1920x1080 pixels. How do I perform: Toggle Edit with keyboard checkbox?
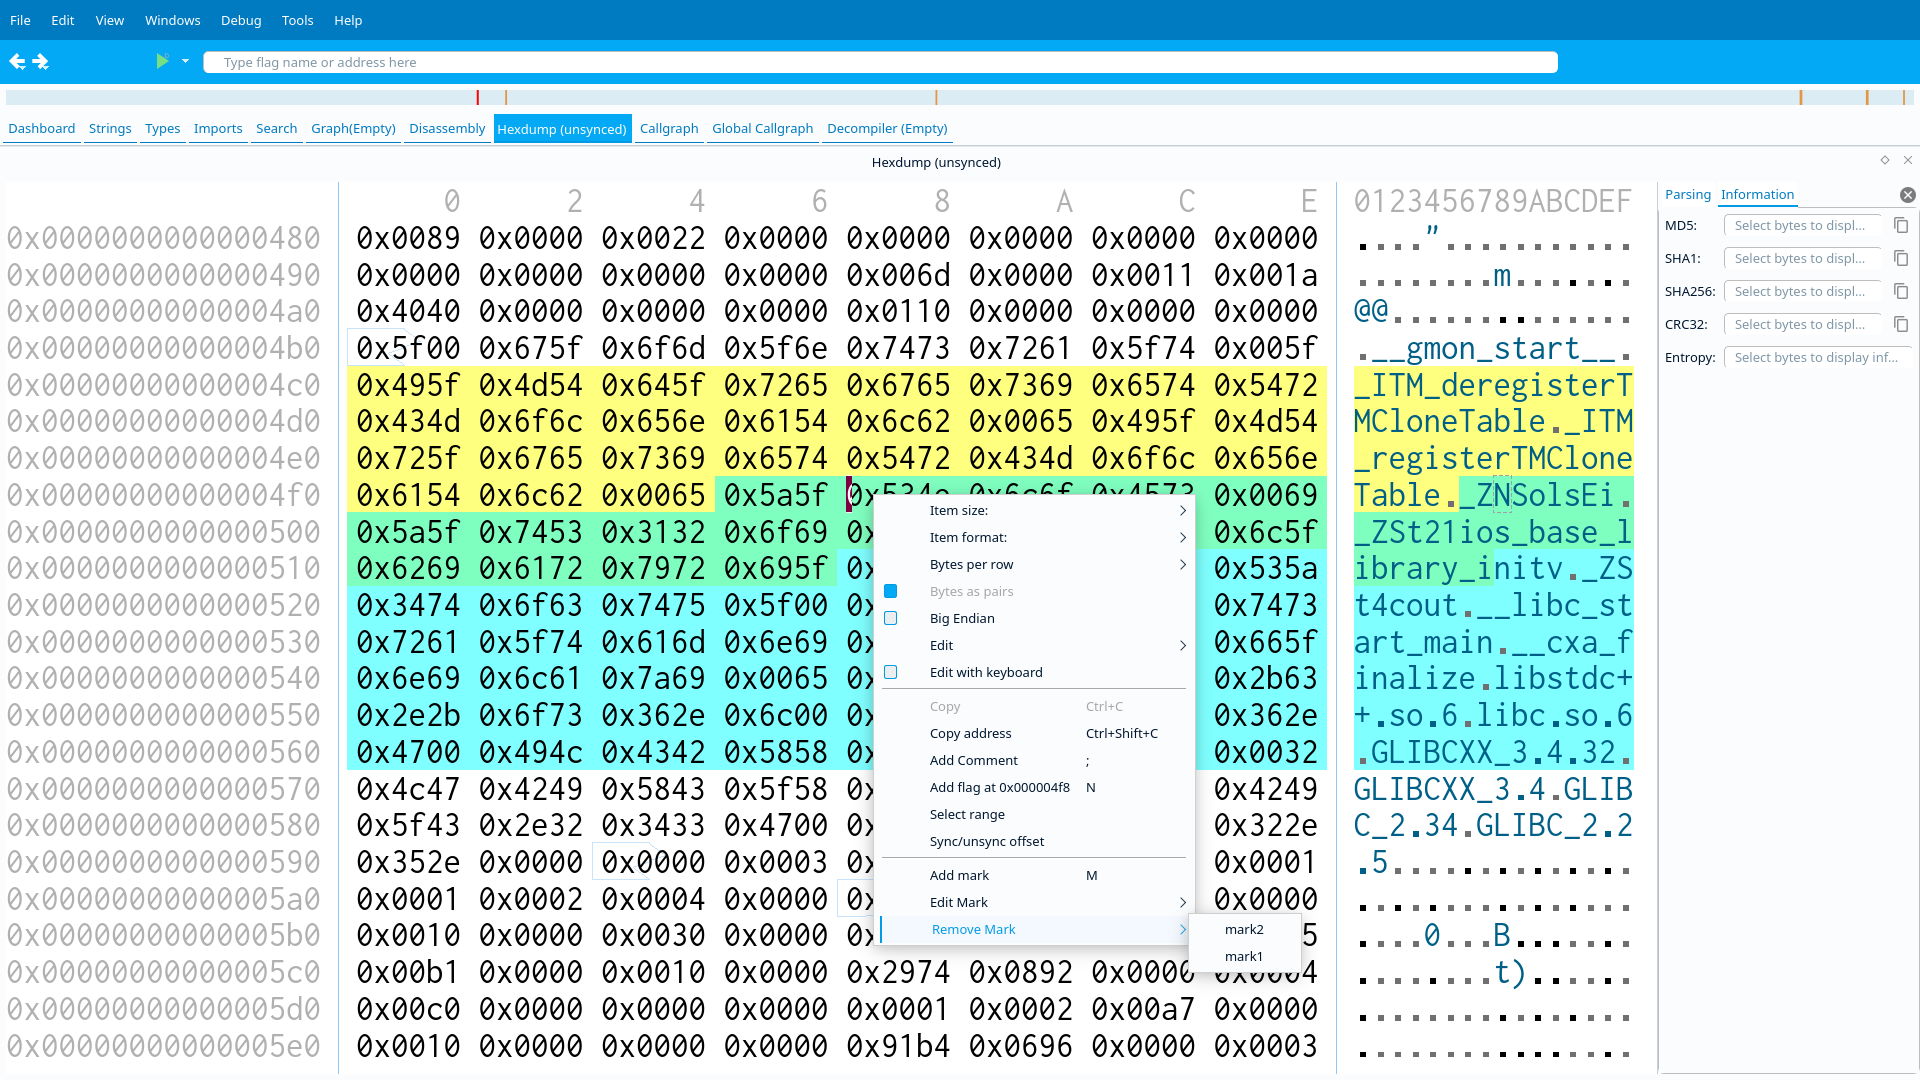click(x=891, y=673)
